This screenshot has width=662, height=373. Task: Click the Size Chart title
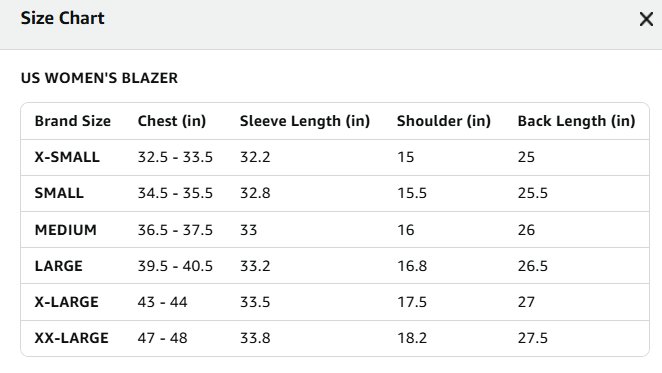point(62,18)
